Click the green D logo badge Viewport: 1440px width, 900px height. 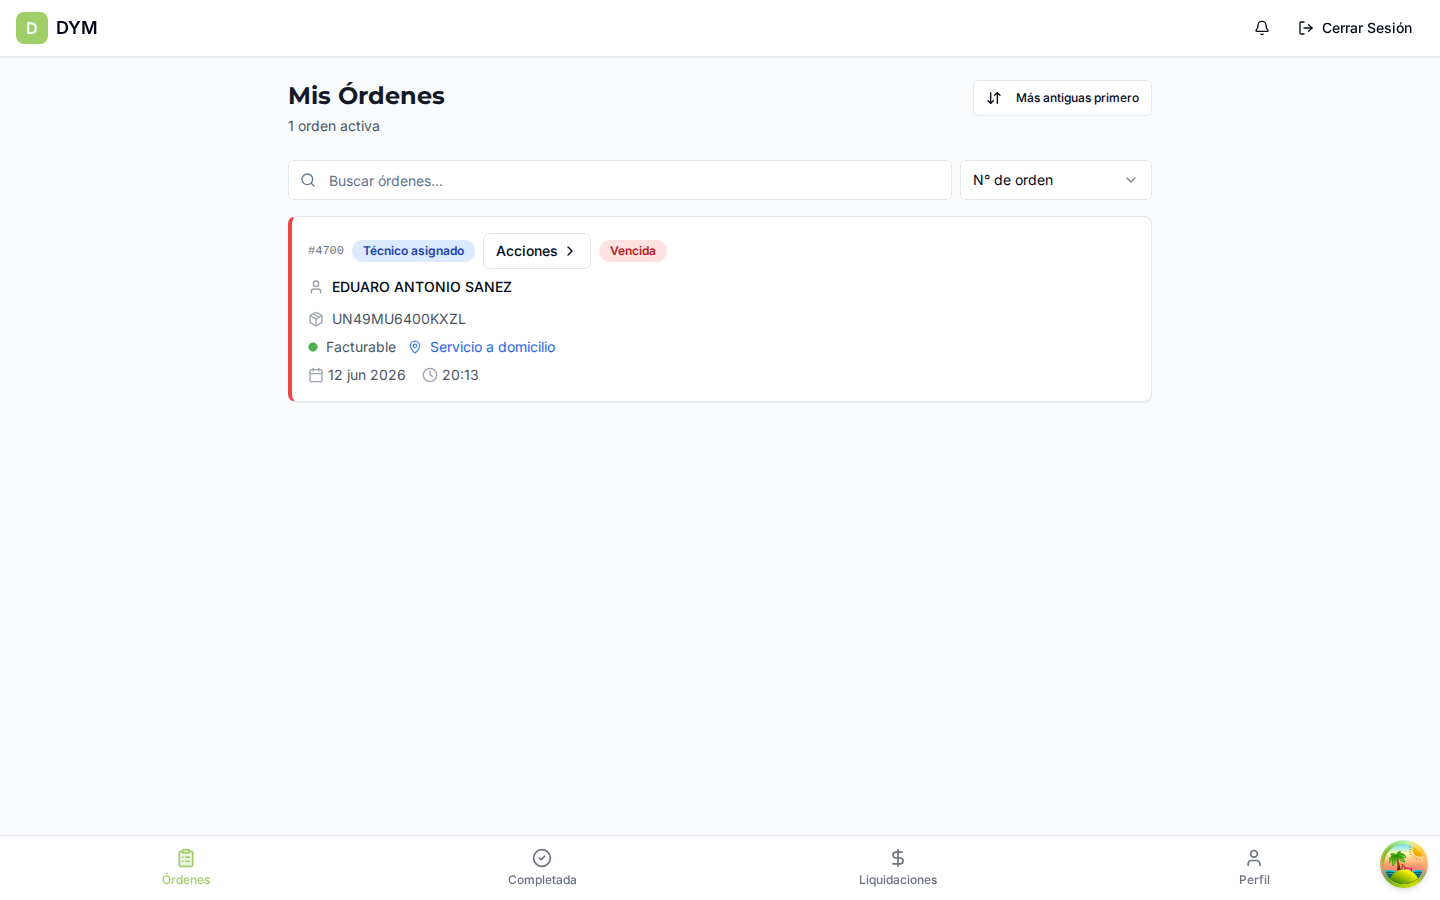pyautogui.click(x=32, y=28)
